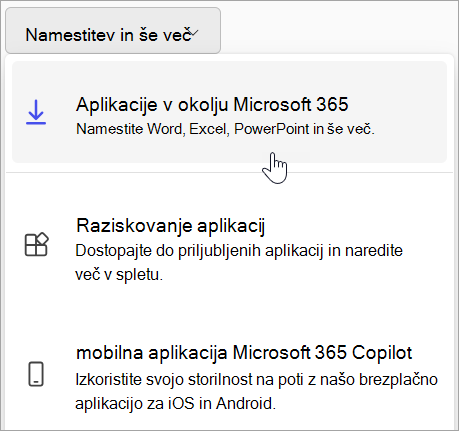Screen dimensions: 459x431
Task: Click the blue download arrow icon
Action: pyautogui.click(x=36, y=112)
